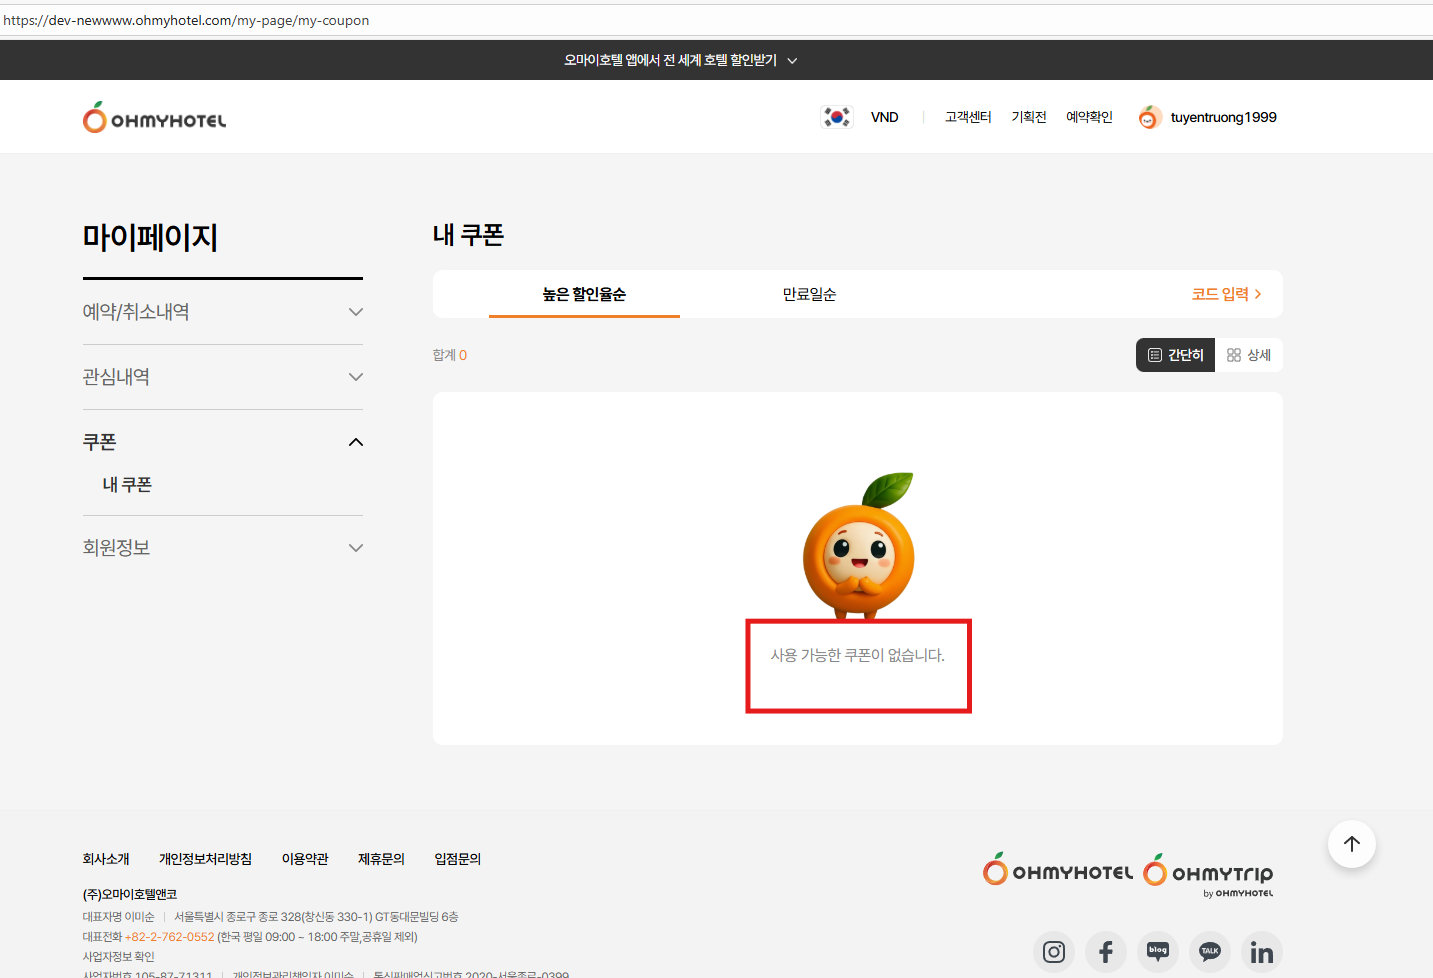Expand the 예약/취소내역 sidebar section
1433x978 pixels.
click(x=222, y=312)
